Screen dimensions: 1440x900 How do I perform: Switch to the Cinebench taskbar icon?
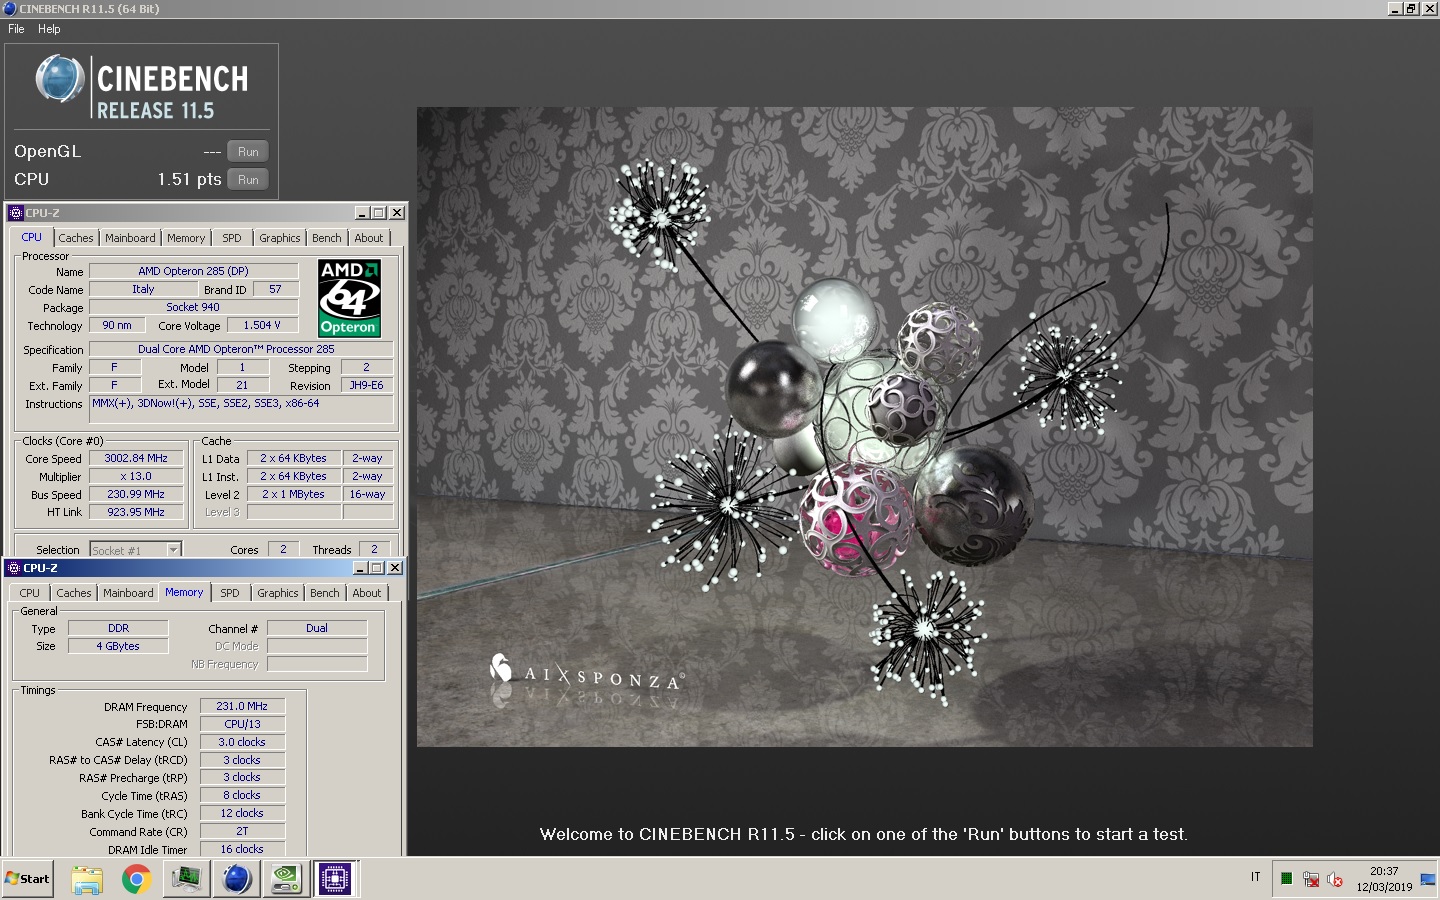[237, 879]
